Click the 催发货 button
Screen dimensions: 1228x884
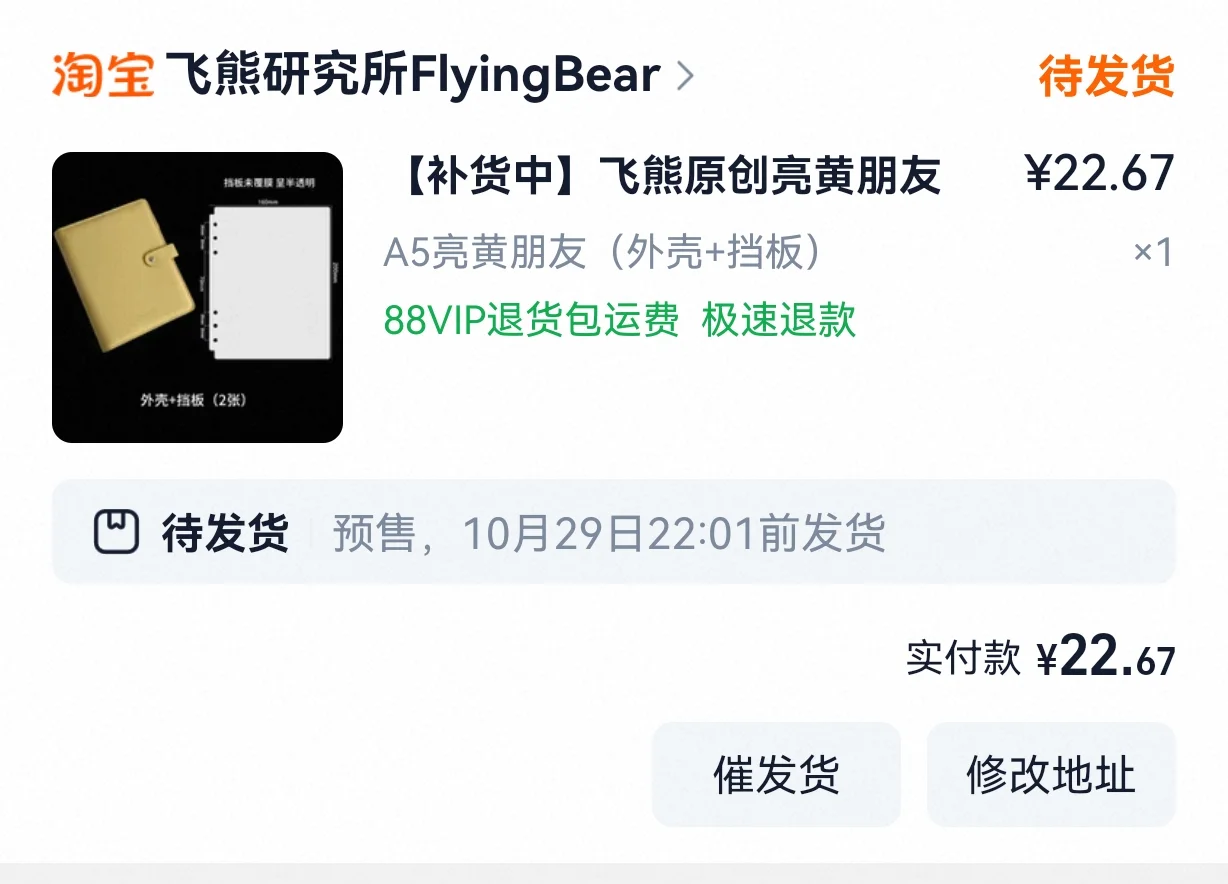(776, 774)
